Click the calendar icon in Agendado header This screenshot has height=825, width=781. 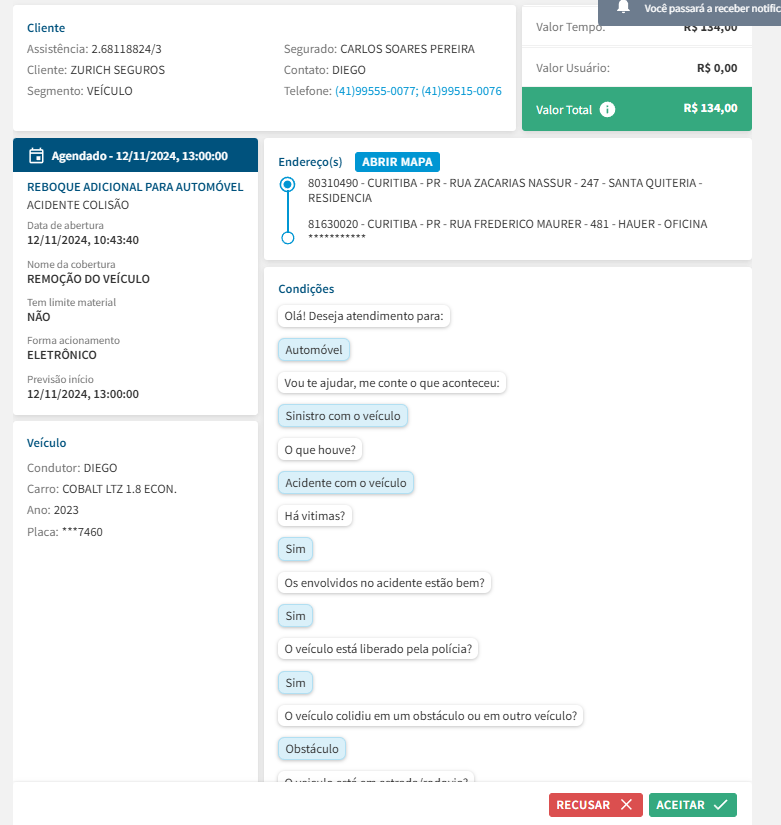[36, 156]
